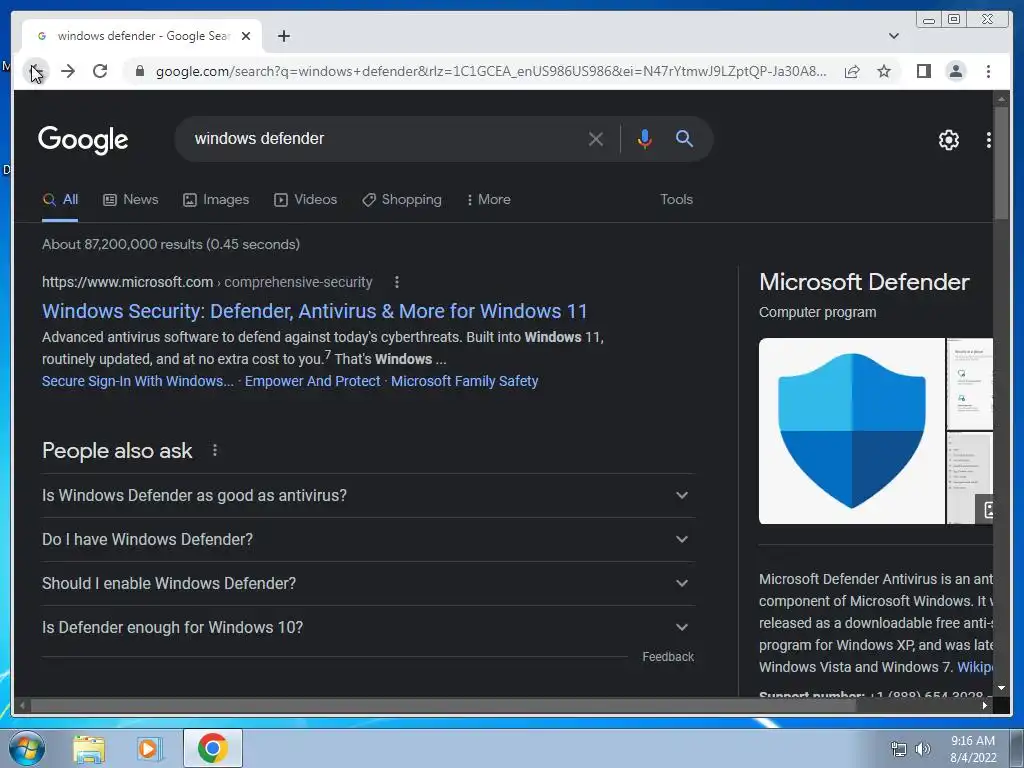Open Chrome's three-dot menu
1024x768 pixels.
pyautogui.click(x=988, y=71)
